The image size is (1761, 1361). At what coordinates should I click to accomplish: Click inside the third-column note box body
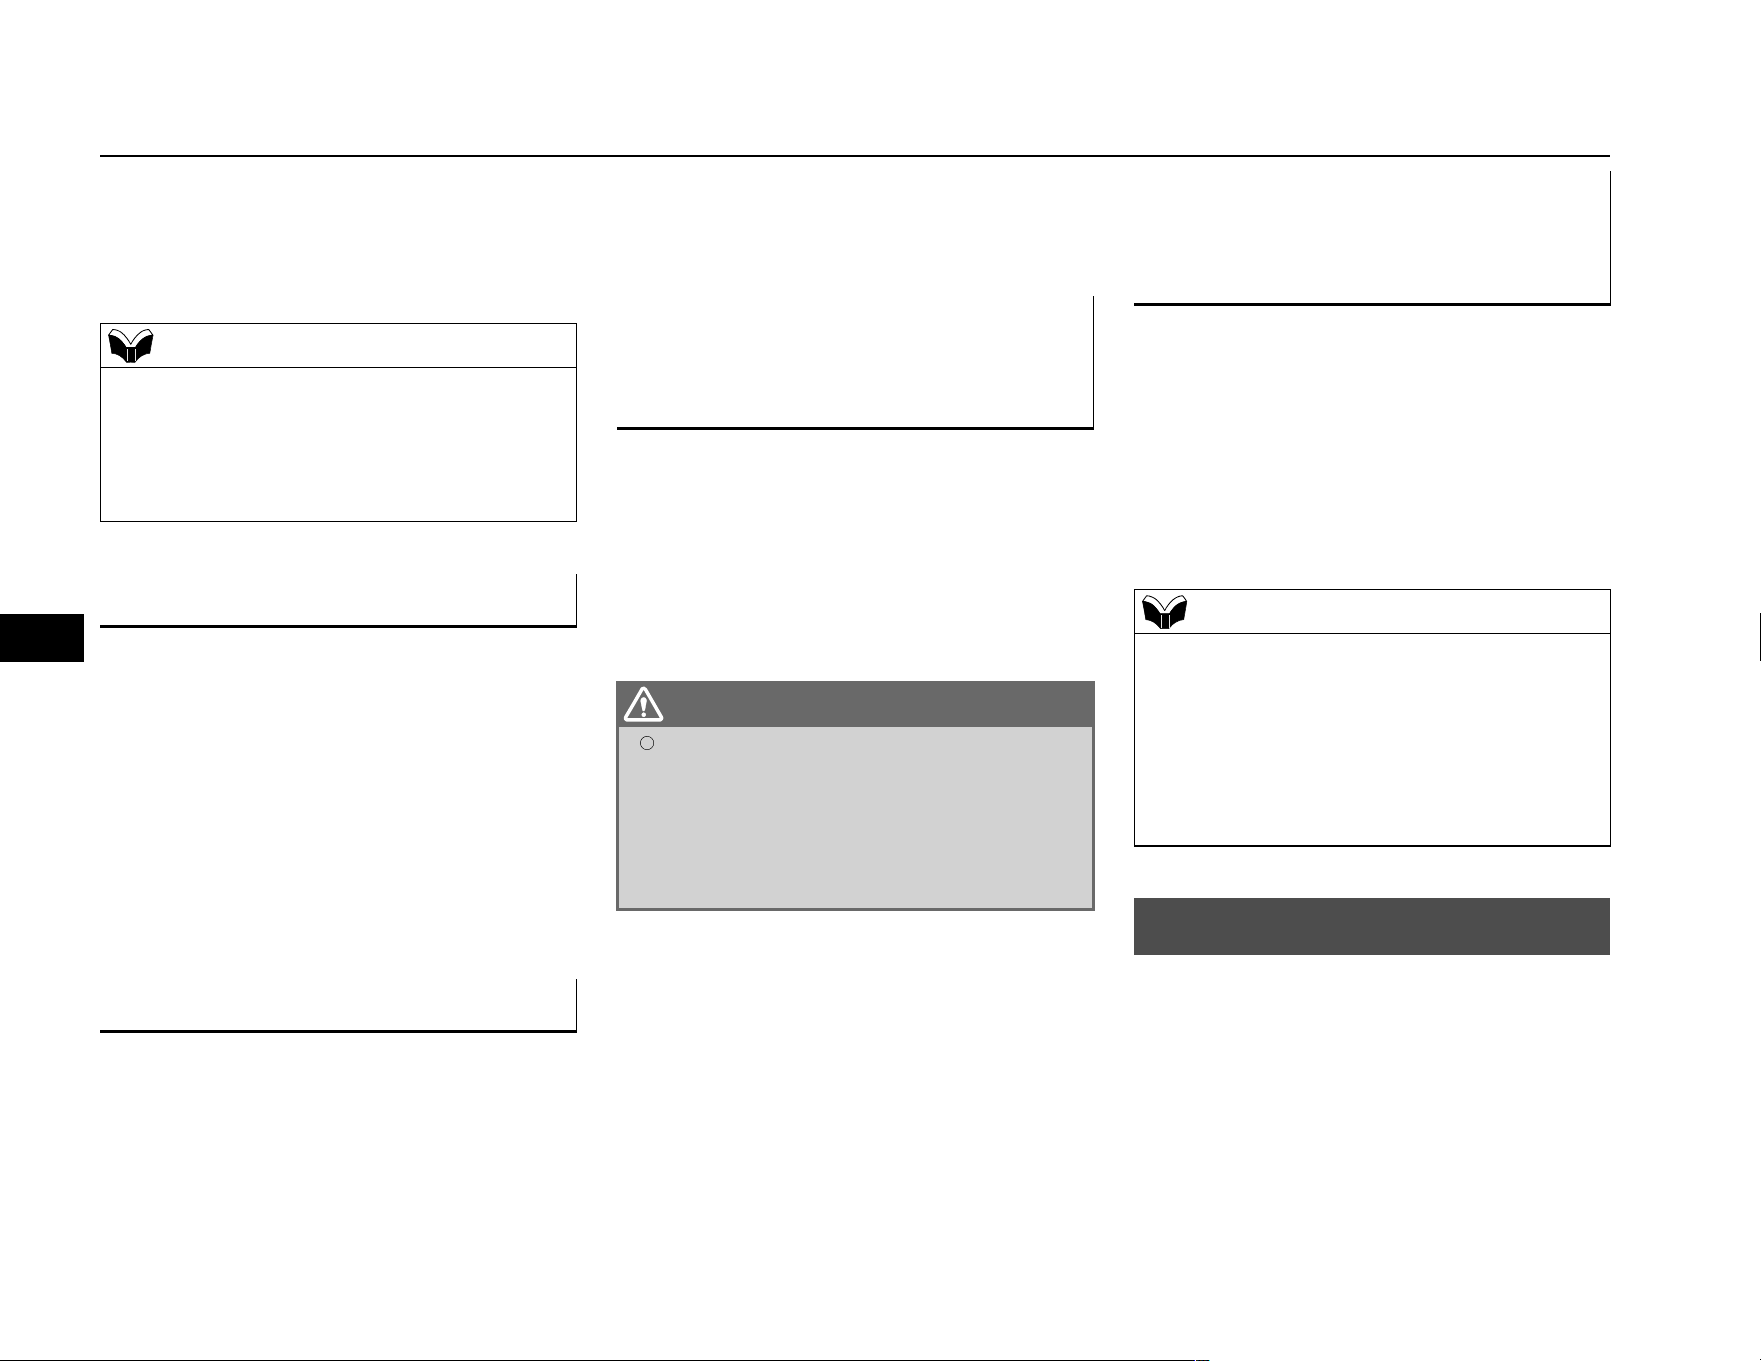1372,739
